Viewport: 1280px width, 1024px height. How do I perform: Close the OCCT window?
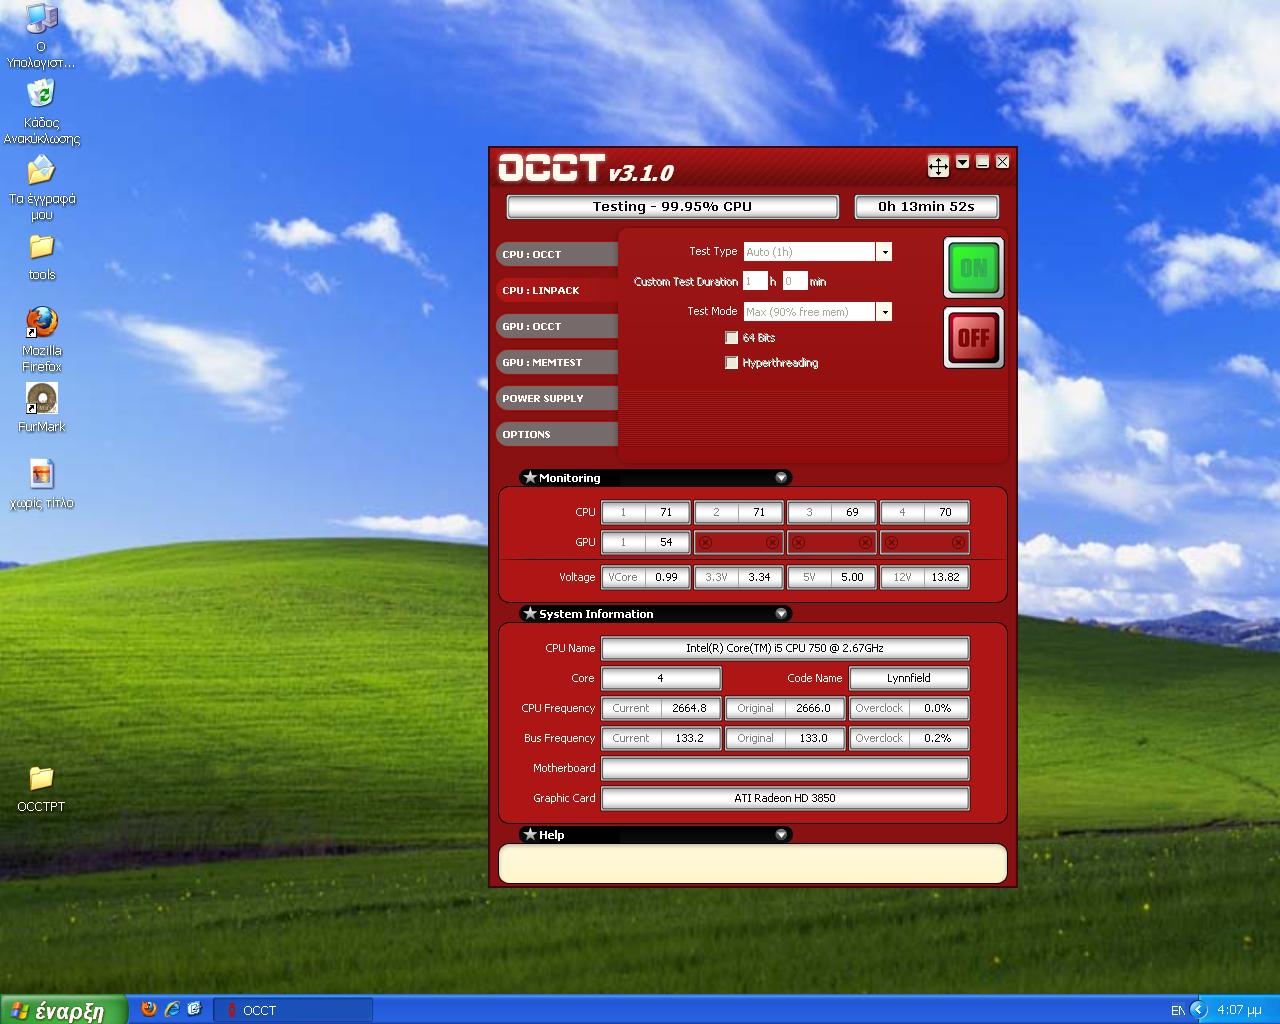point(1002,162)
